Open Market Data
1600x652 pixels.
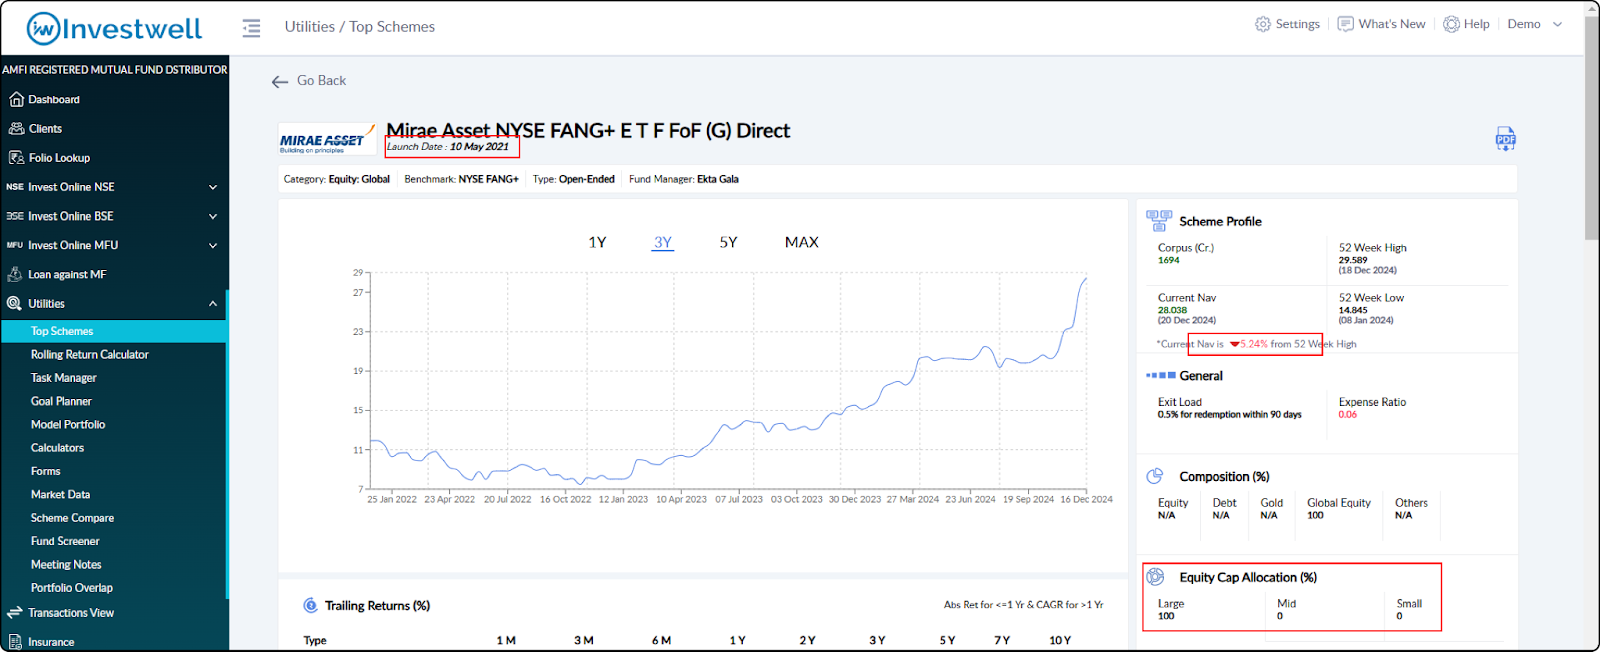click(x=60, y=494)
